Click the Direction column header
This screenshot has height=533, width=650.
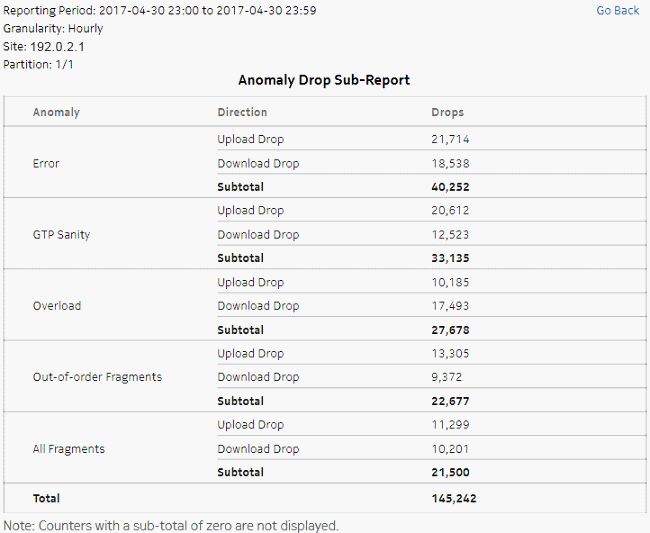pos(242,112)
